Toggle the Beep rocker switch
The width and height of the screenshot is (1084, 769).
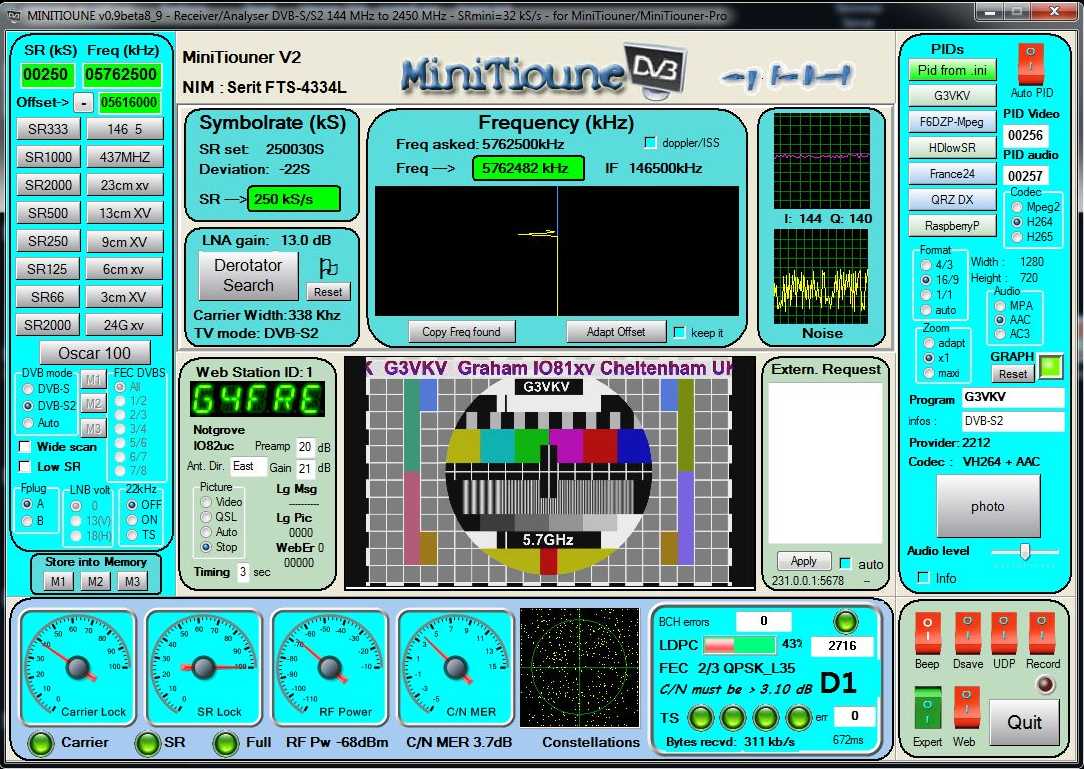(927, 633)
